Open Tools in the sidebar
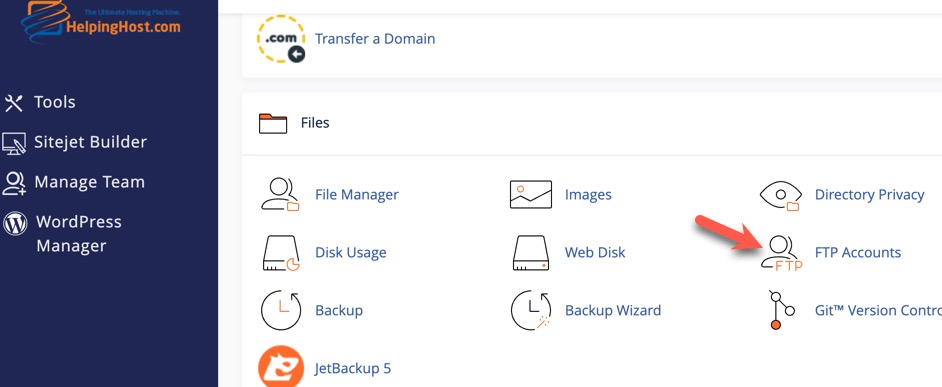942x387 pixels. (x=55, y=102)
